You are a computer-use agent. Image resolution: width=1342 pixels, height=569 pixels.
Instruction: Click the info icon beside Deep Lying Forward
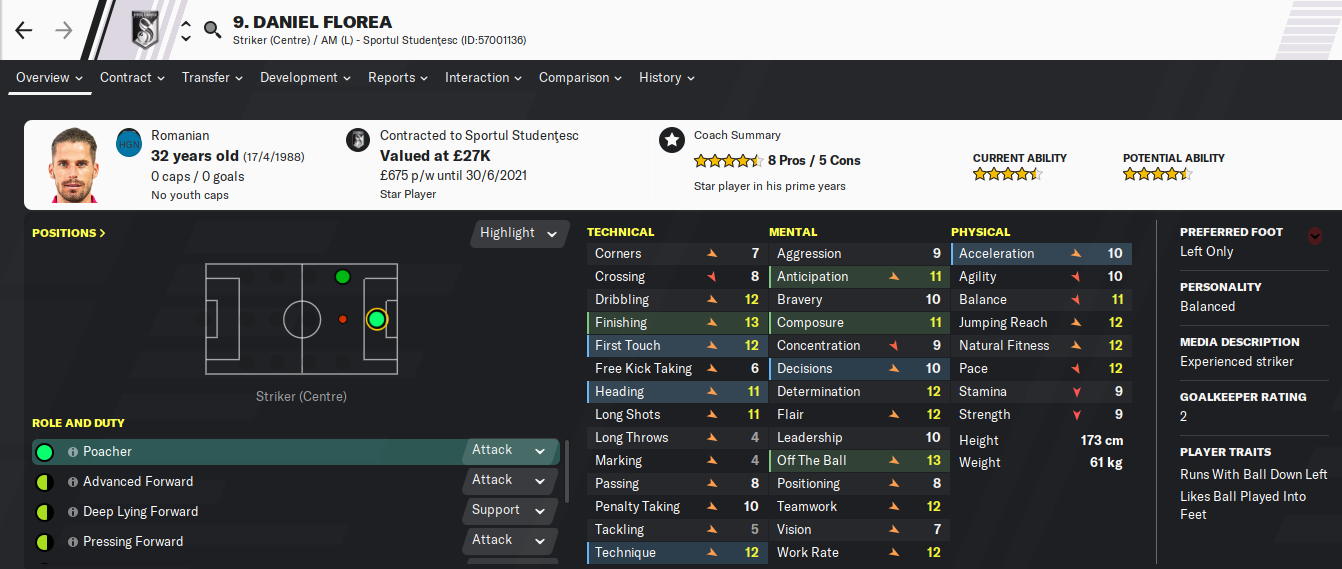(x=73, y=512)
